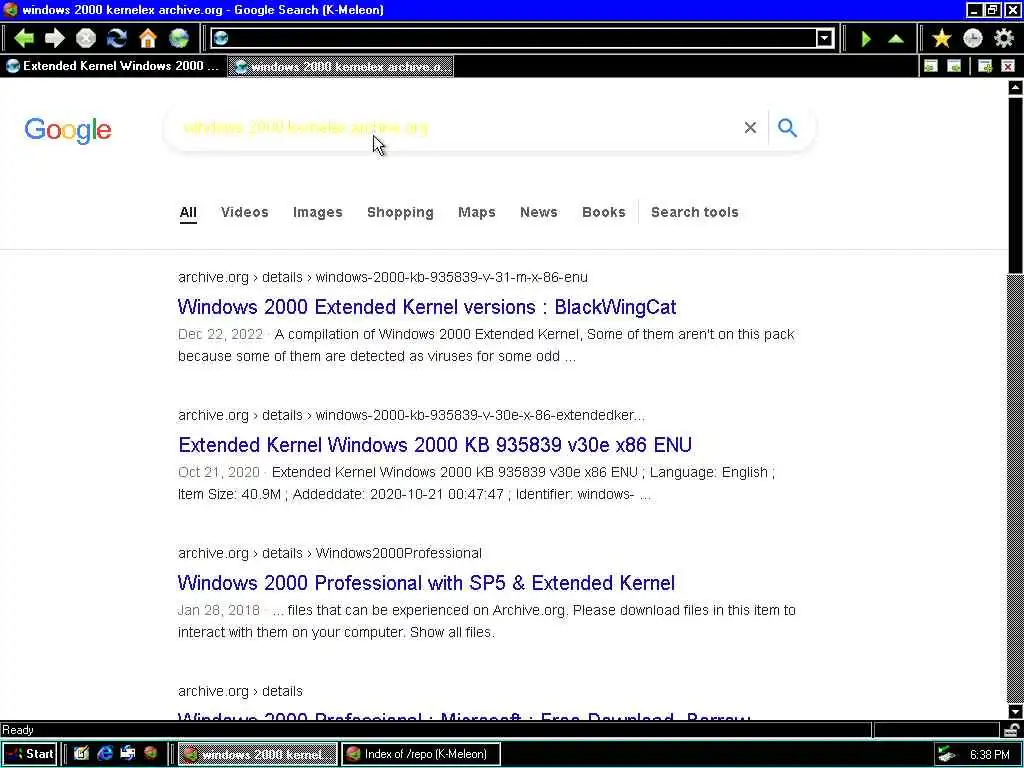Screen dimensions: 1024x768
Task: Switch to the Extended Kernel Windows 2000 tab
Action: click(x=113, y=66)
